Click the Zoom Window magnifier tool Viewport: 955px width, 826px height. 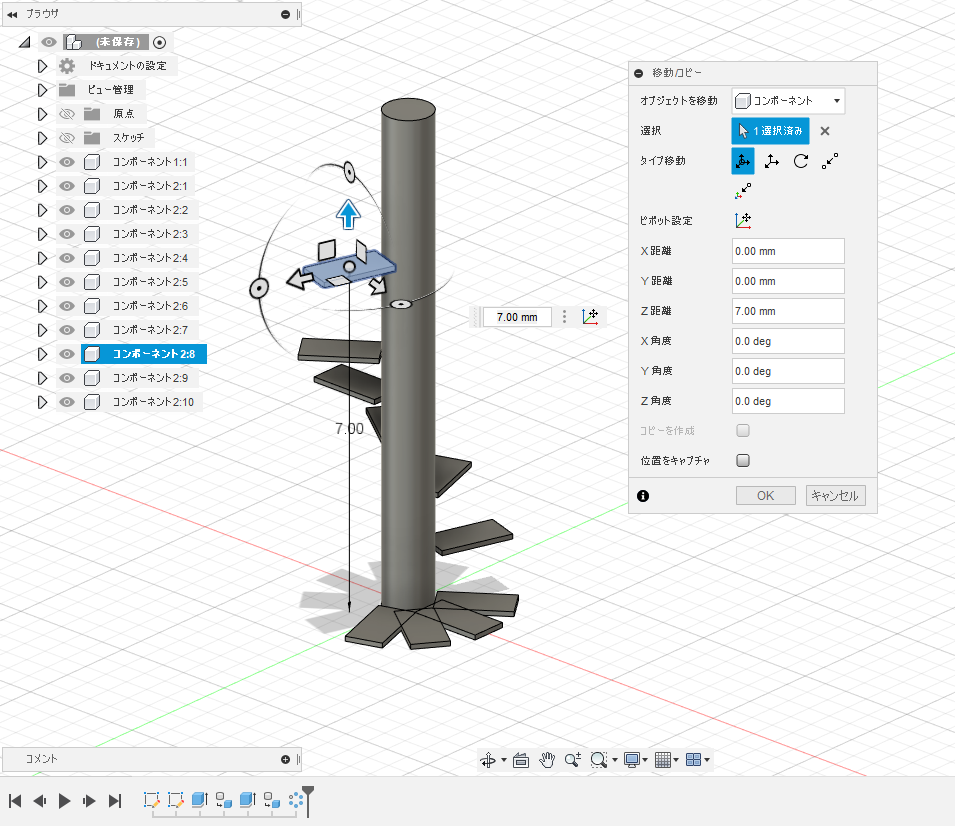(x=599, y=760)
